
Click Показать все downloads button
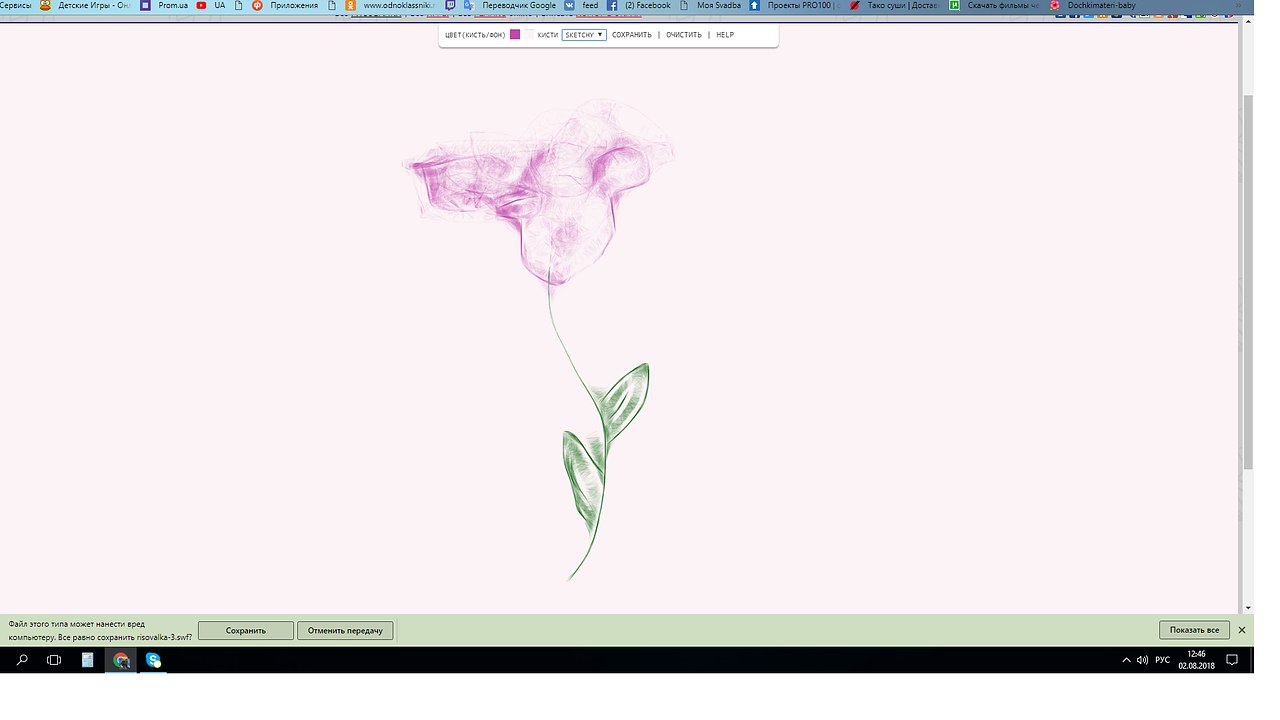tap(1194, 630)
